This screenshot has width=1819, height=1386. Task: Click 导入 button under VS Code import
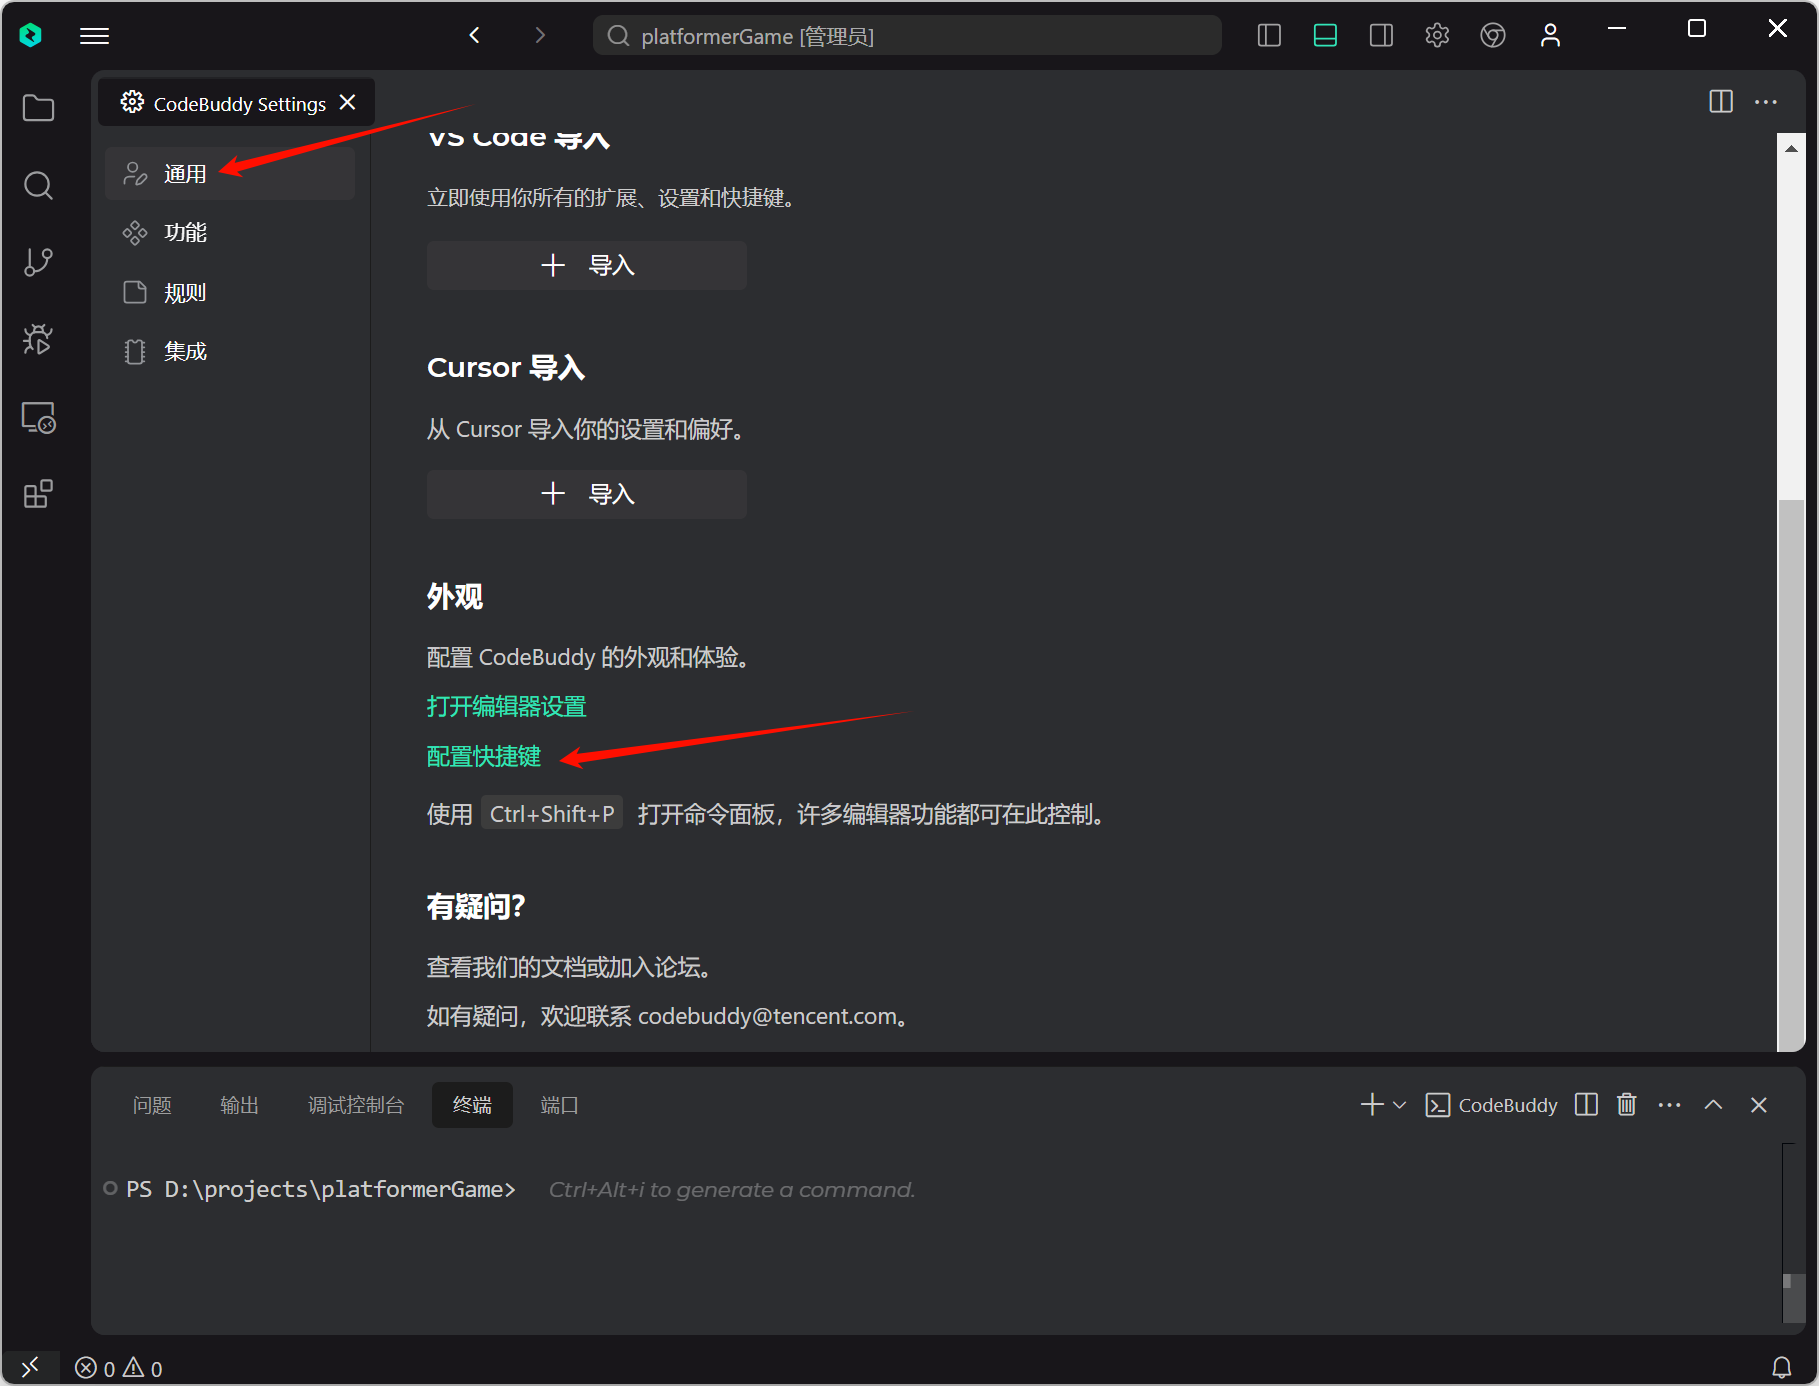[587, 265]
